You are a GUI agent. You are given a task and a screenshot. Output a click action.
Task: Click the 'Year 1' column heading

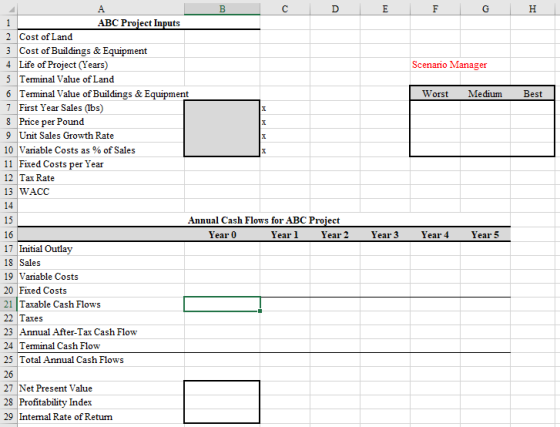285,235
